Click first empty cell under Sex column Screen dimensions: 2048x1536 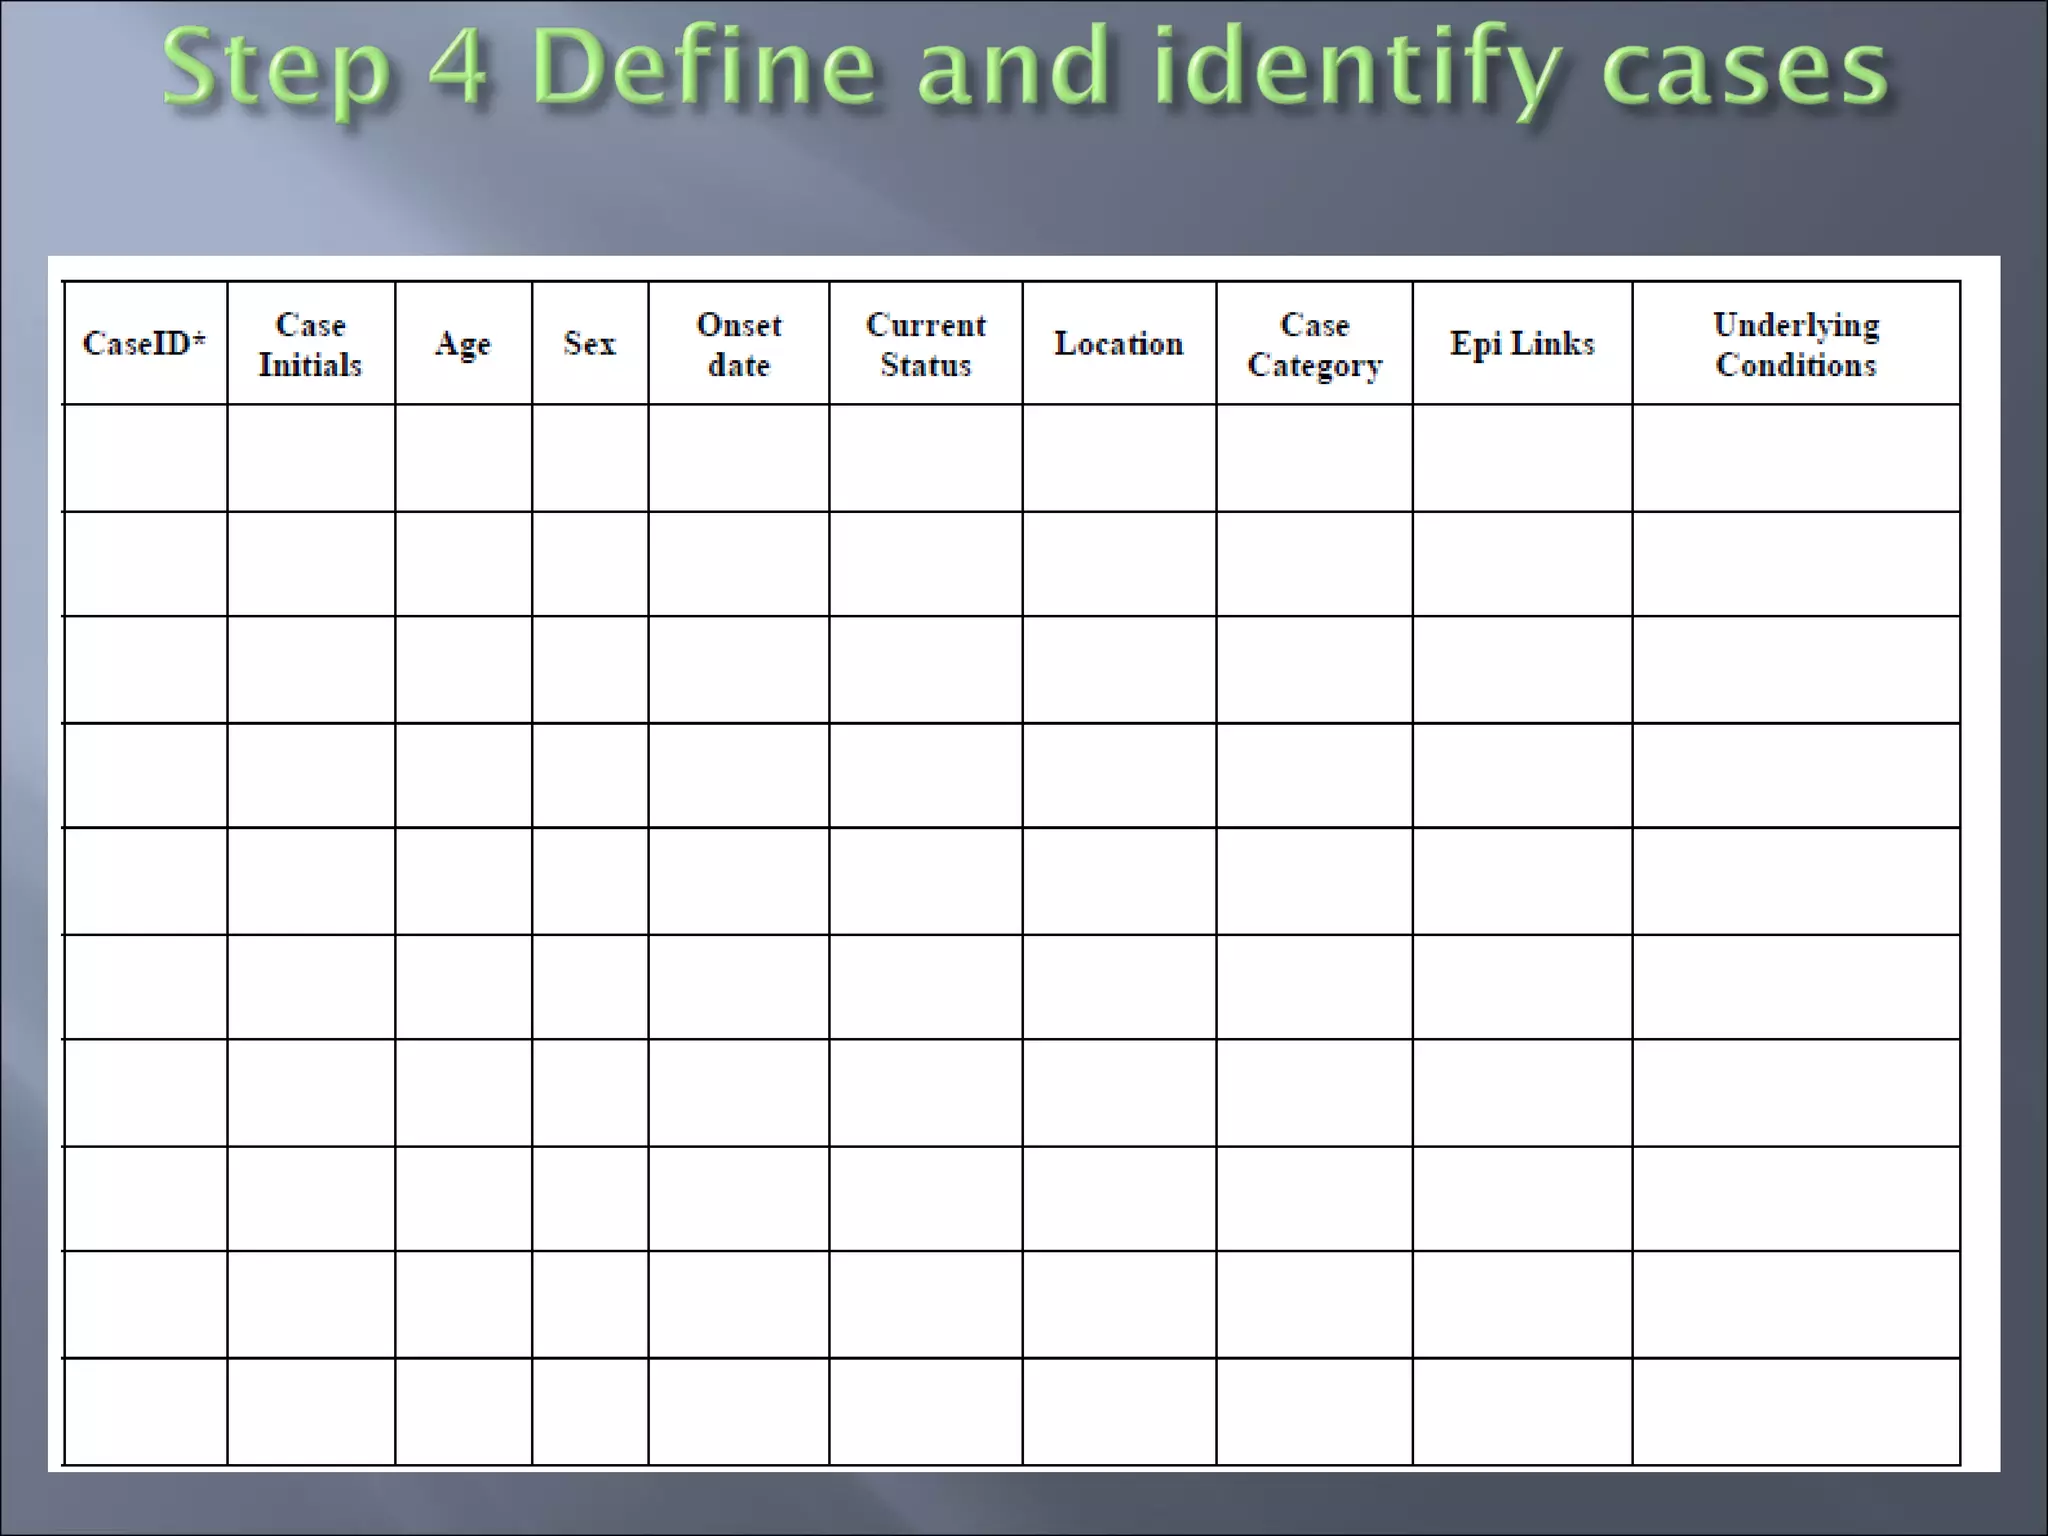click(x=589, y=458)
